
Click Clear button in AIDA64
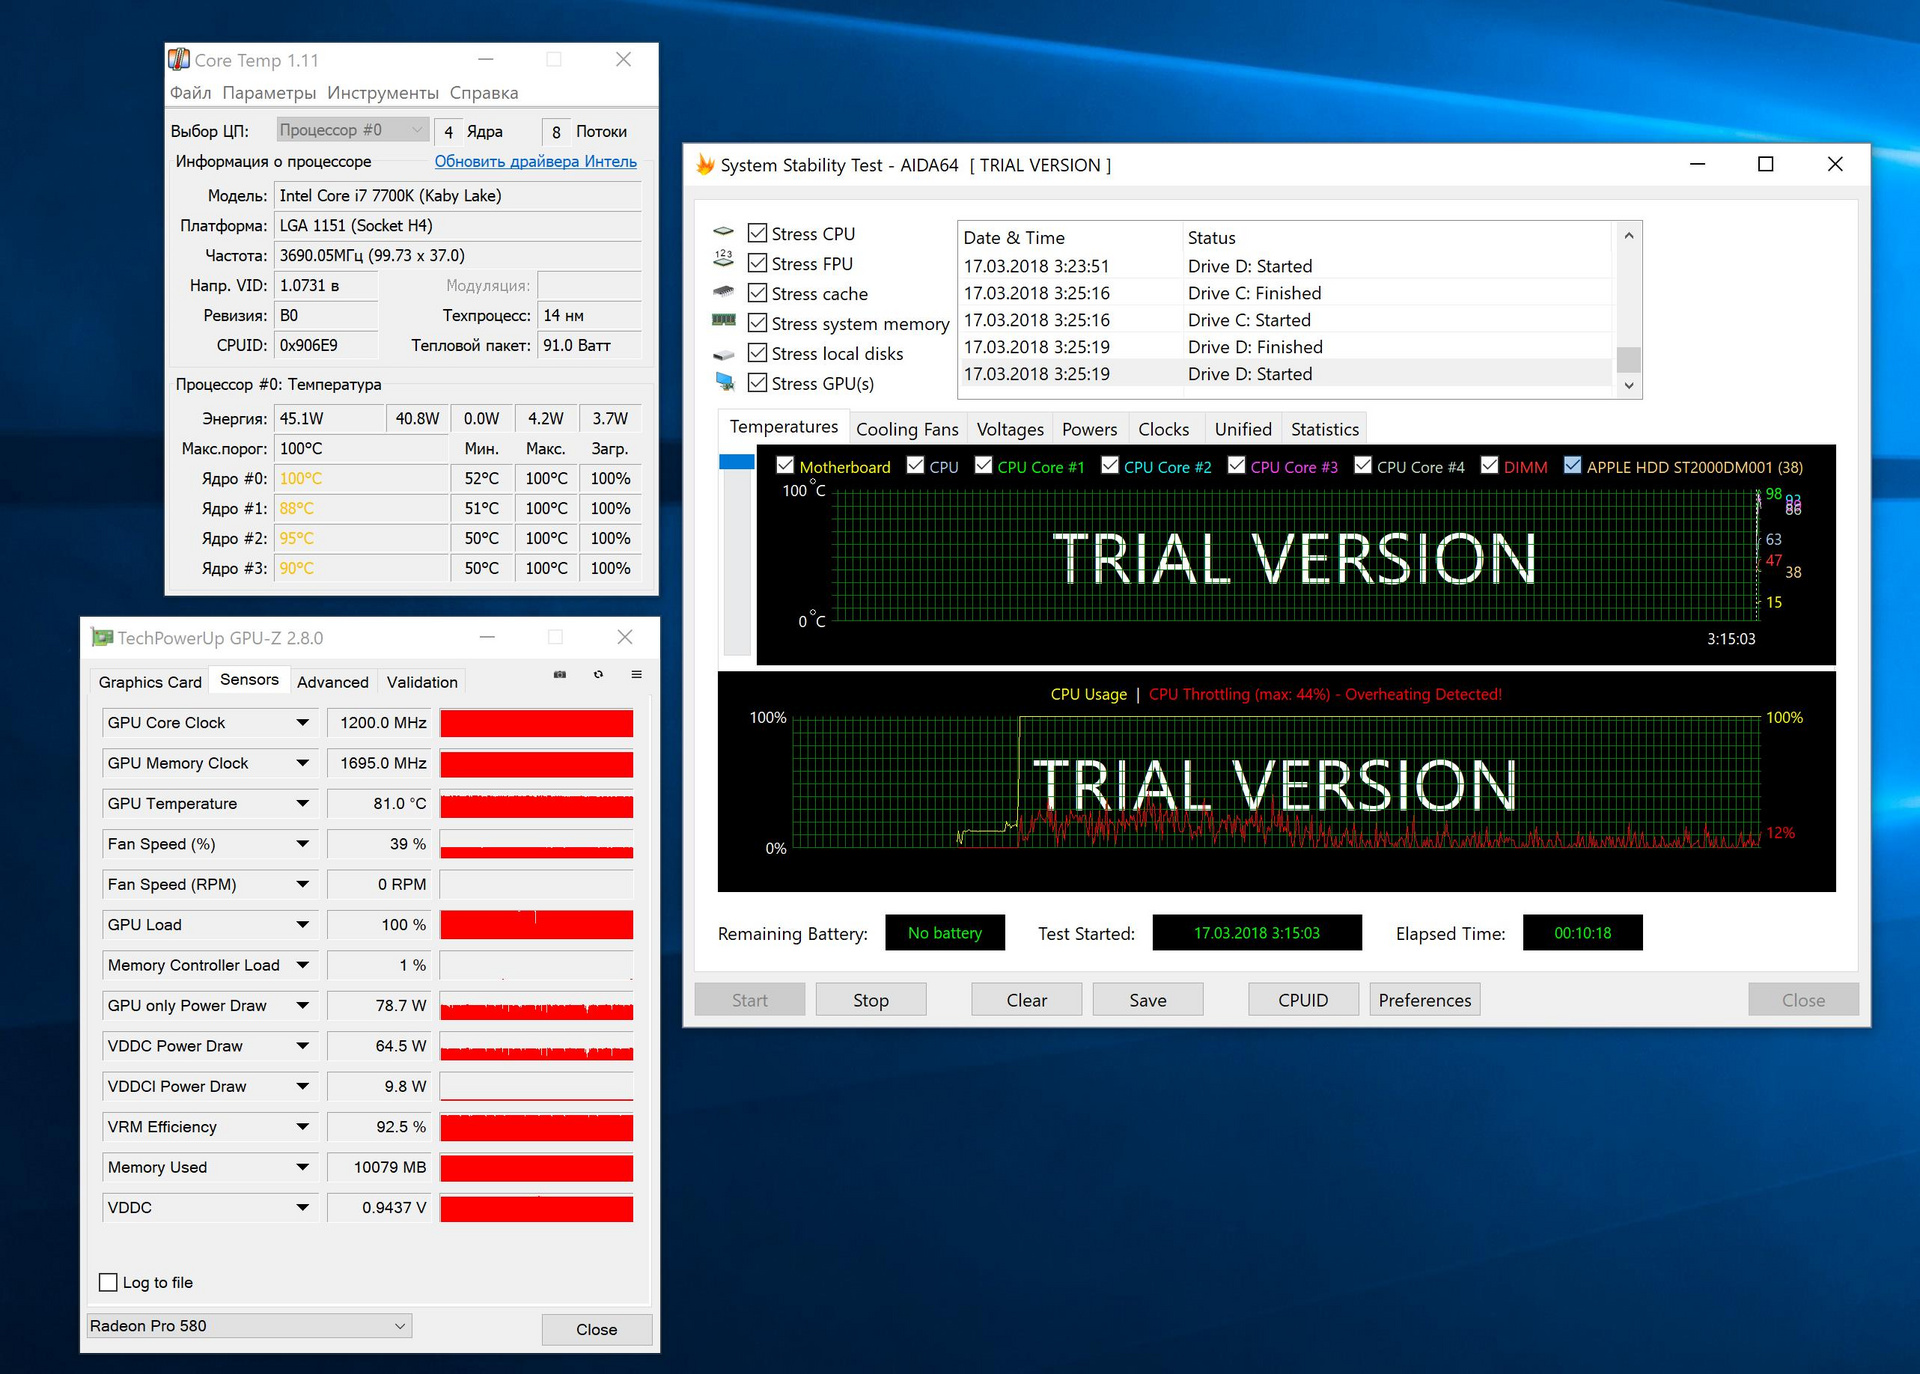pyautogui.click(x=1027, y=1000)
